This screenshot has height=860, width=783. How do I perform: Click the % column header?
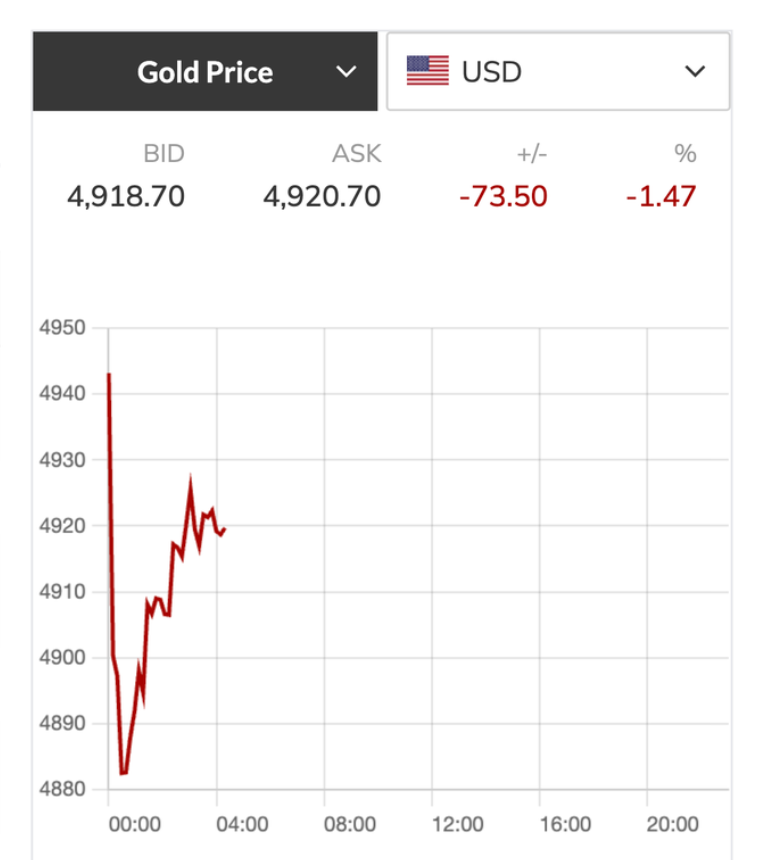(x=685, y=154)
